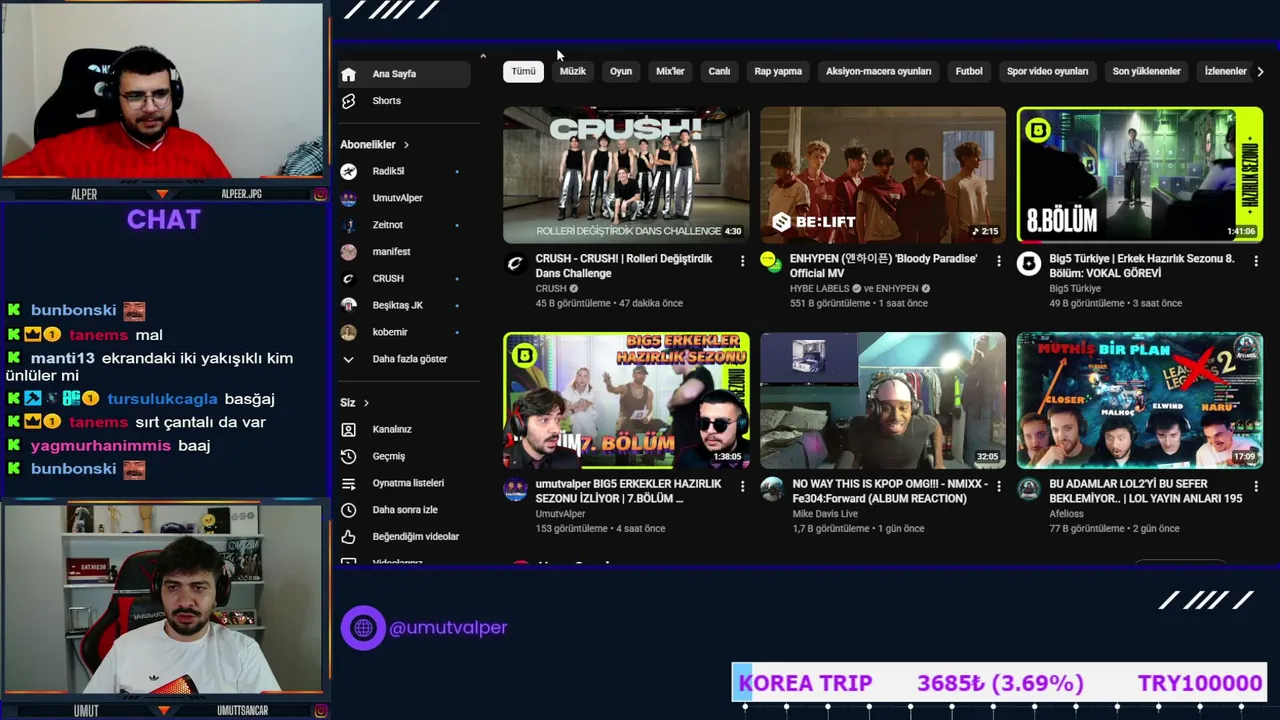Screen dimensions: 1280x720
Task: Open options menu for Big5 Türkiye 8. Bölüm video
Action: coord(1255,261)
